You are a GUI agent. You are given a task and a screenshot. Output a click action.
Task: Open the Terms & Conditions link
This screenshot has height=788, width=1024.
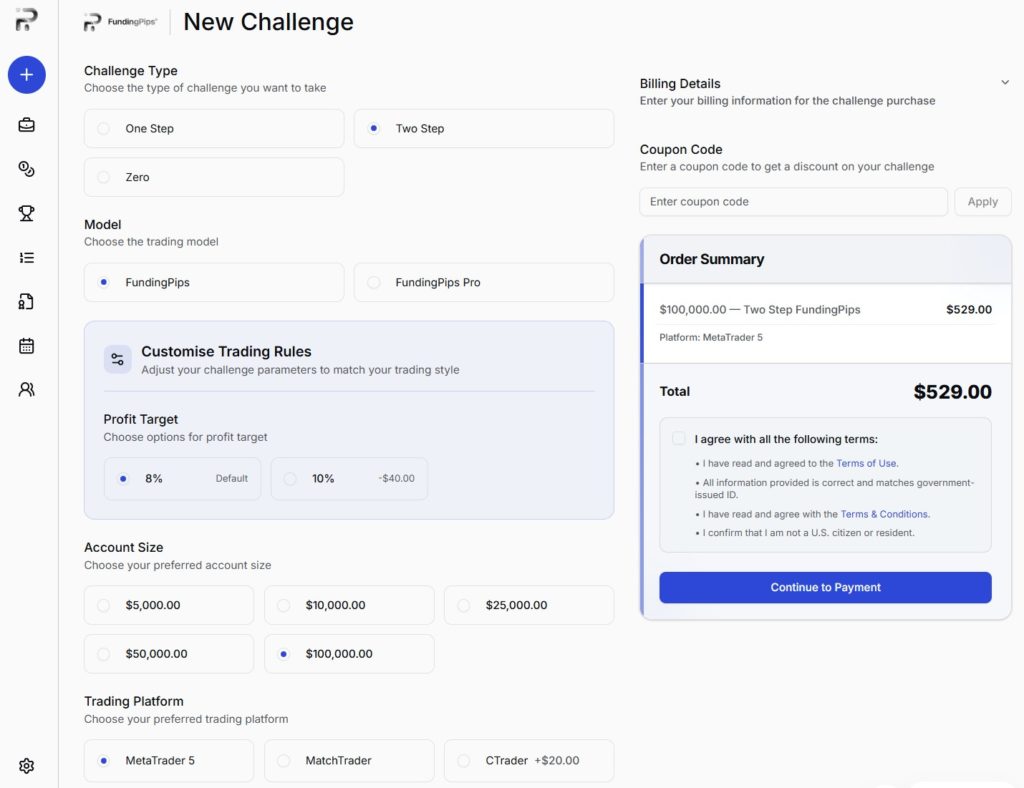click(x=884, y=514)
